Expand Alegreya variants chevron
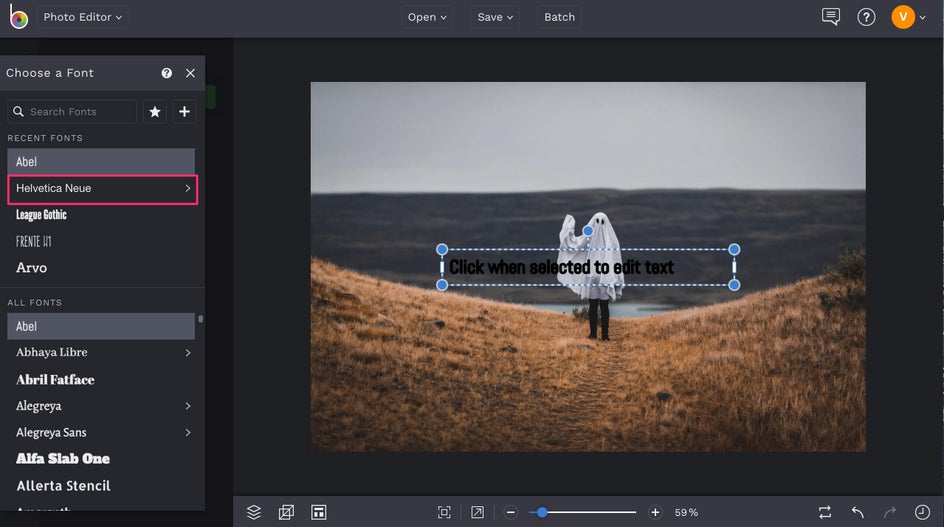 point(188,406)
